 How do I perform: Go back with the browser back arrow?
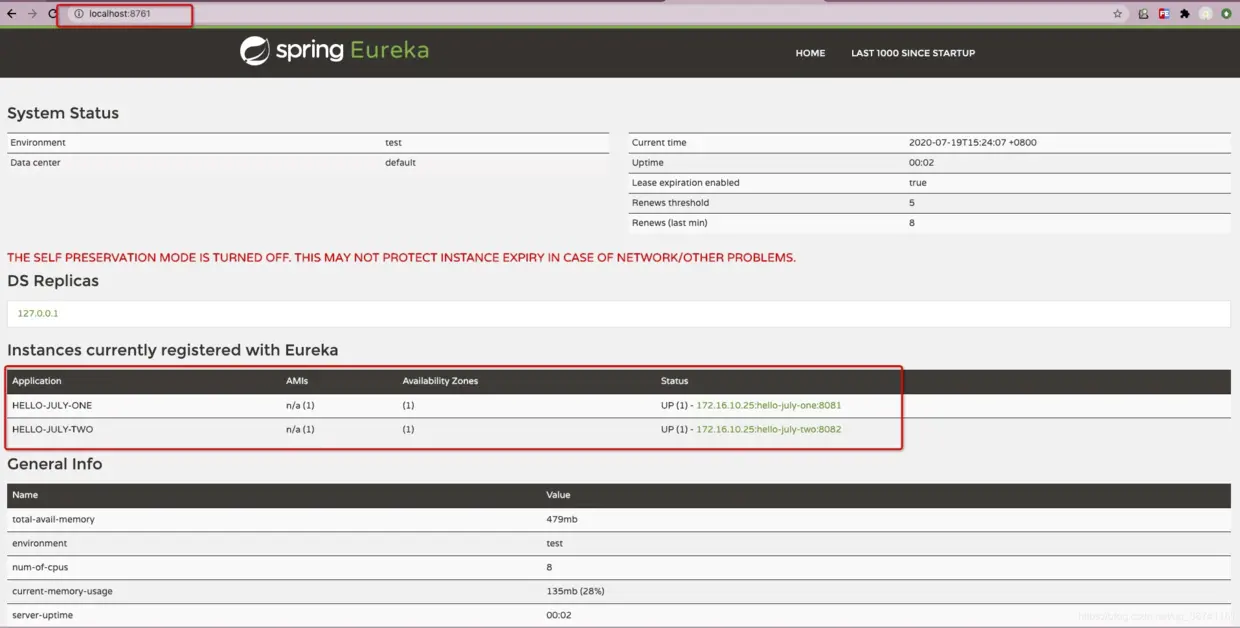click(11, 14)
